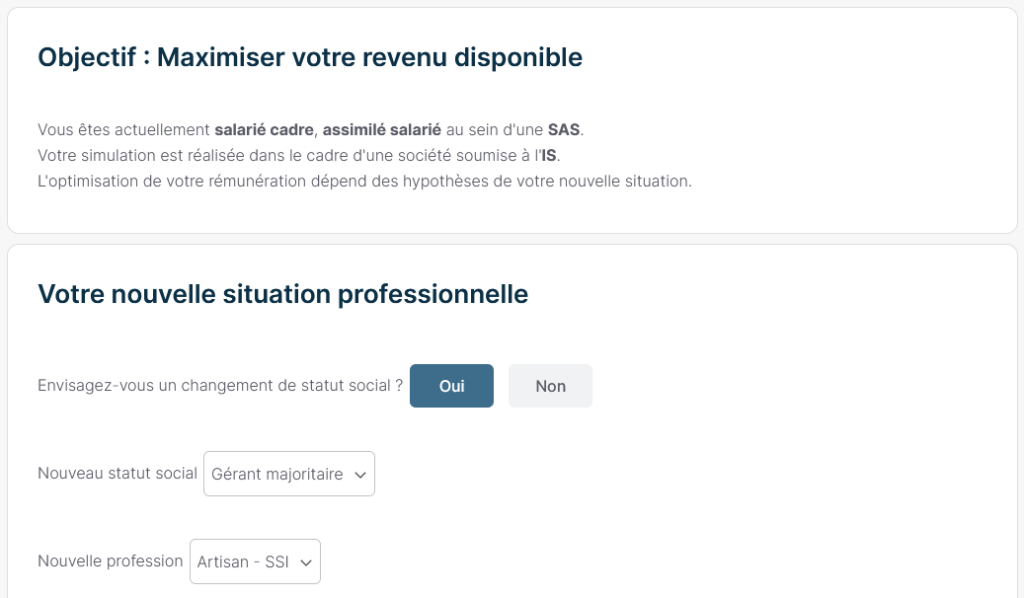This screenshot has height=598, width=1024.
Task: Click the bold IS text
Action: click(x=549, y=156)
